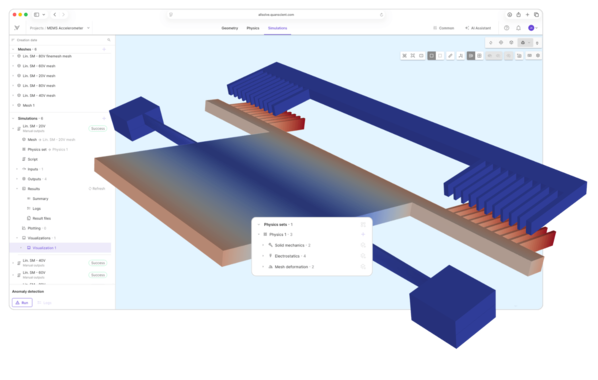The image size is (598, 380).
Task: Click the outlined square view-mode icon
Action: click(440, 56)
